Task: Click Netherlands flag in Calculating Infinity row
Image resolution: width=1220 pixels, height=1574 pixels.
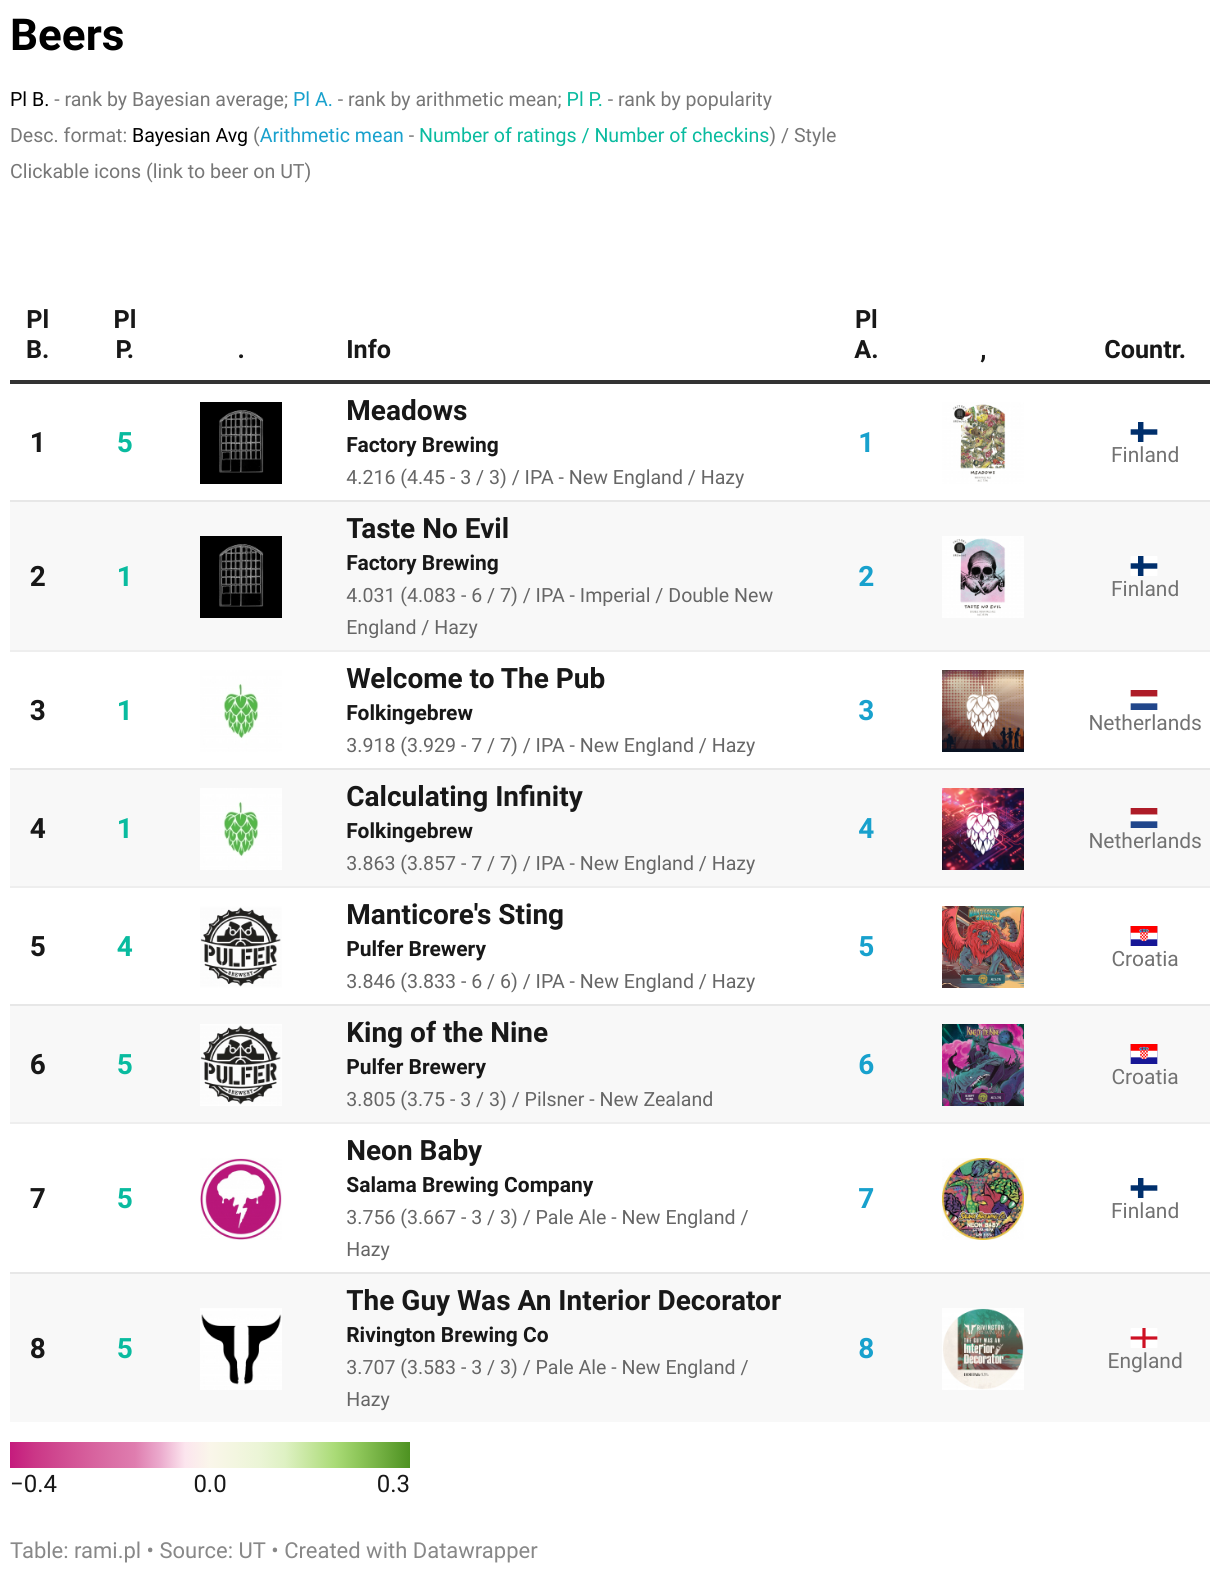Action: coord(1144,818)
